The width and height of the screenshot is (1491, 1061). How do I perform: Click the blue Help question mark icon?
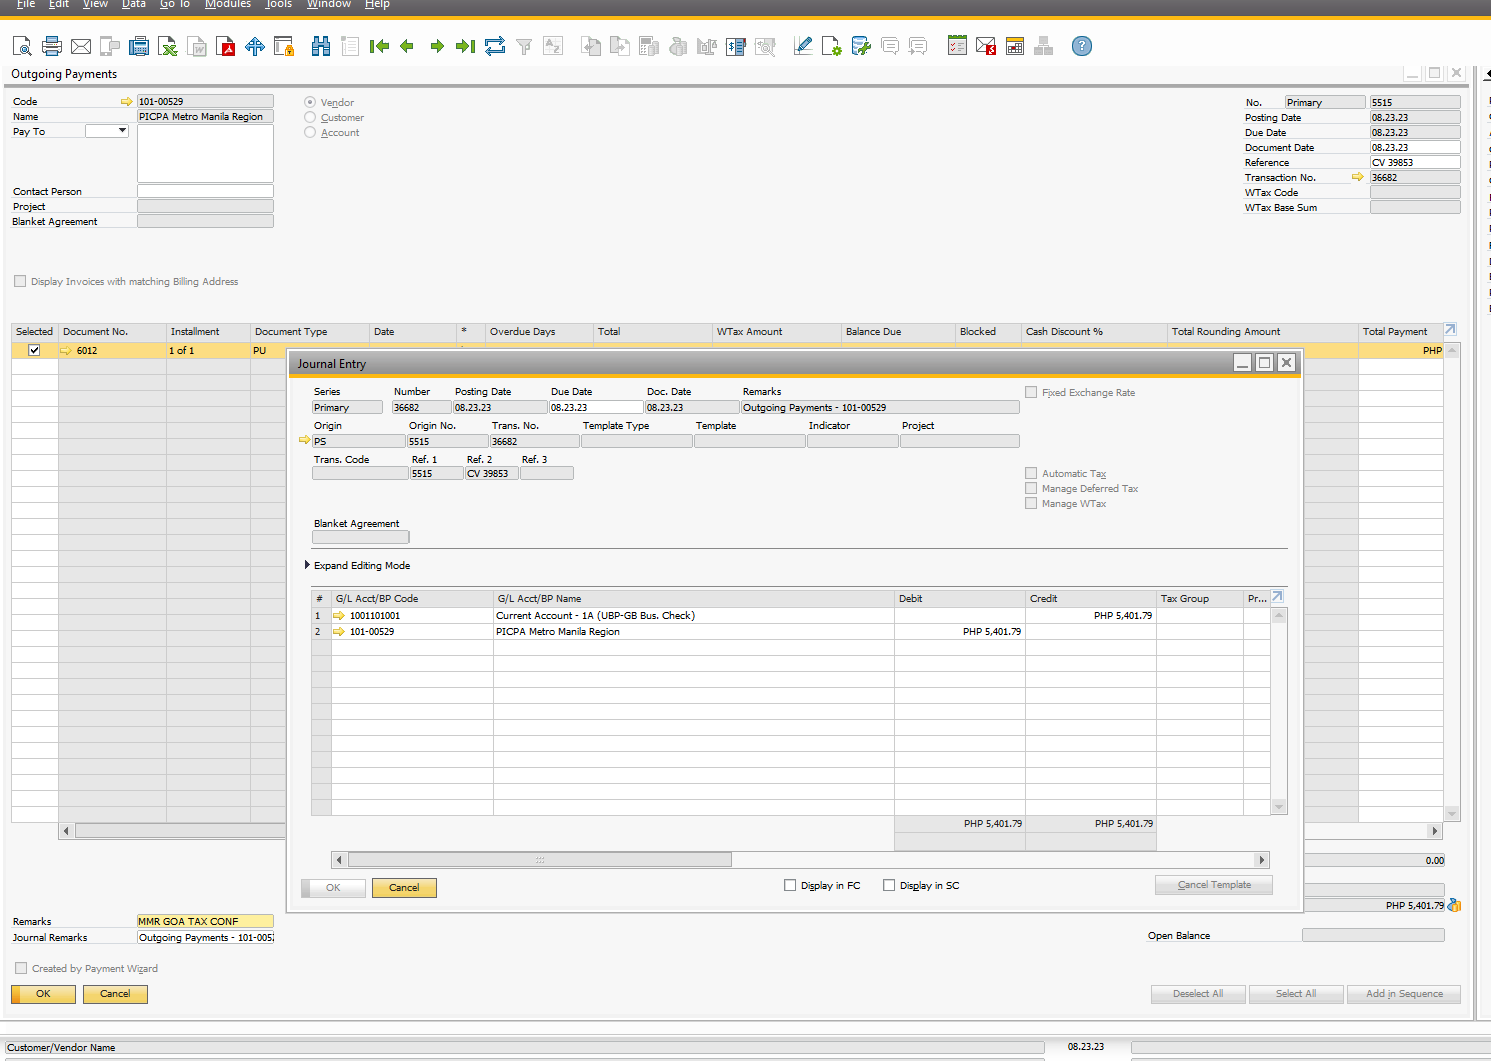pyautogui.click(x=1082, y=46)
